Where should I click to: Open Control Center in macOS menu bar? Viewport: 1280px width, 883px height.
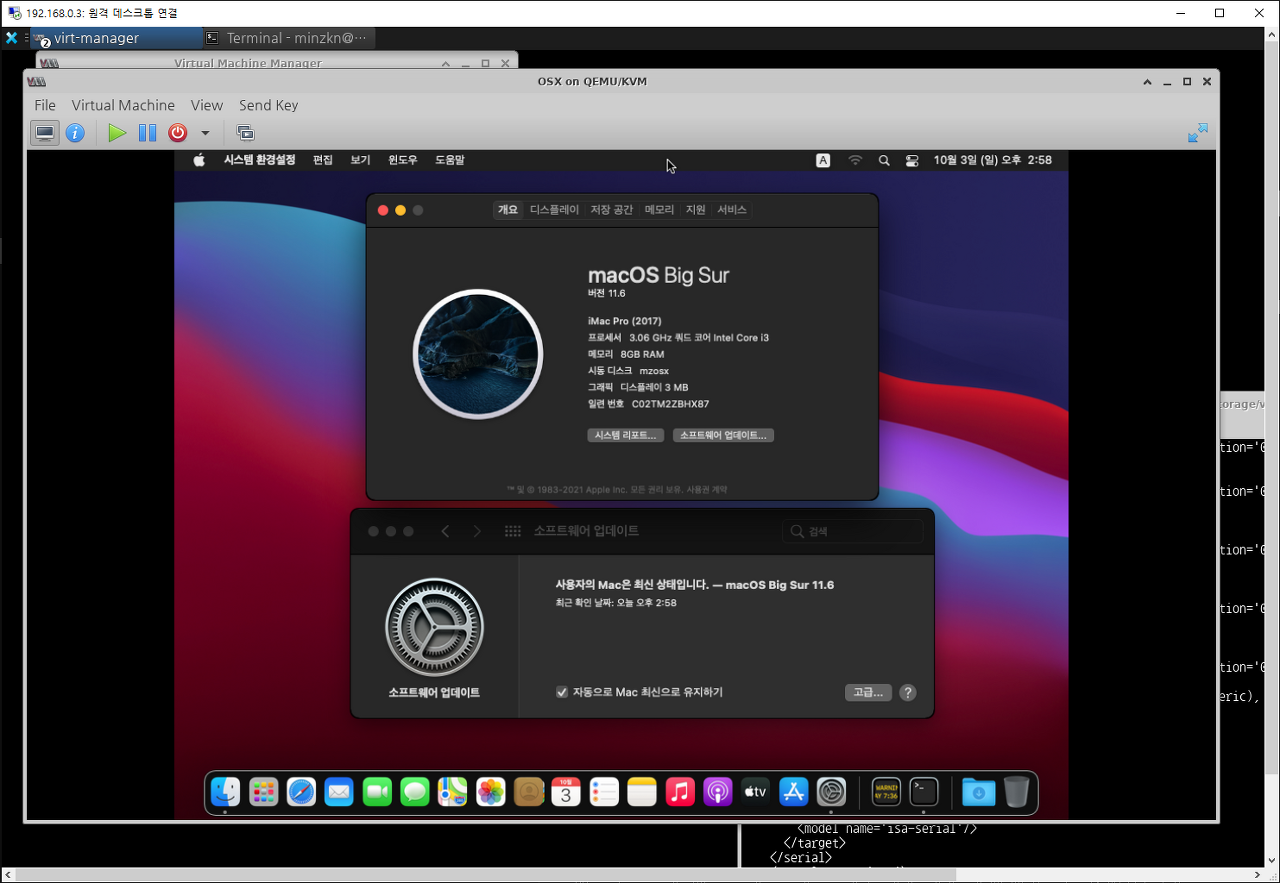912,160
